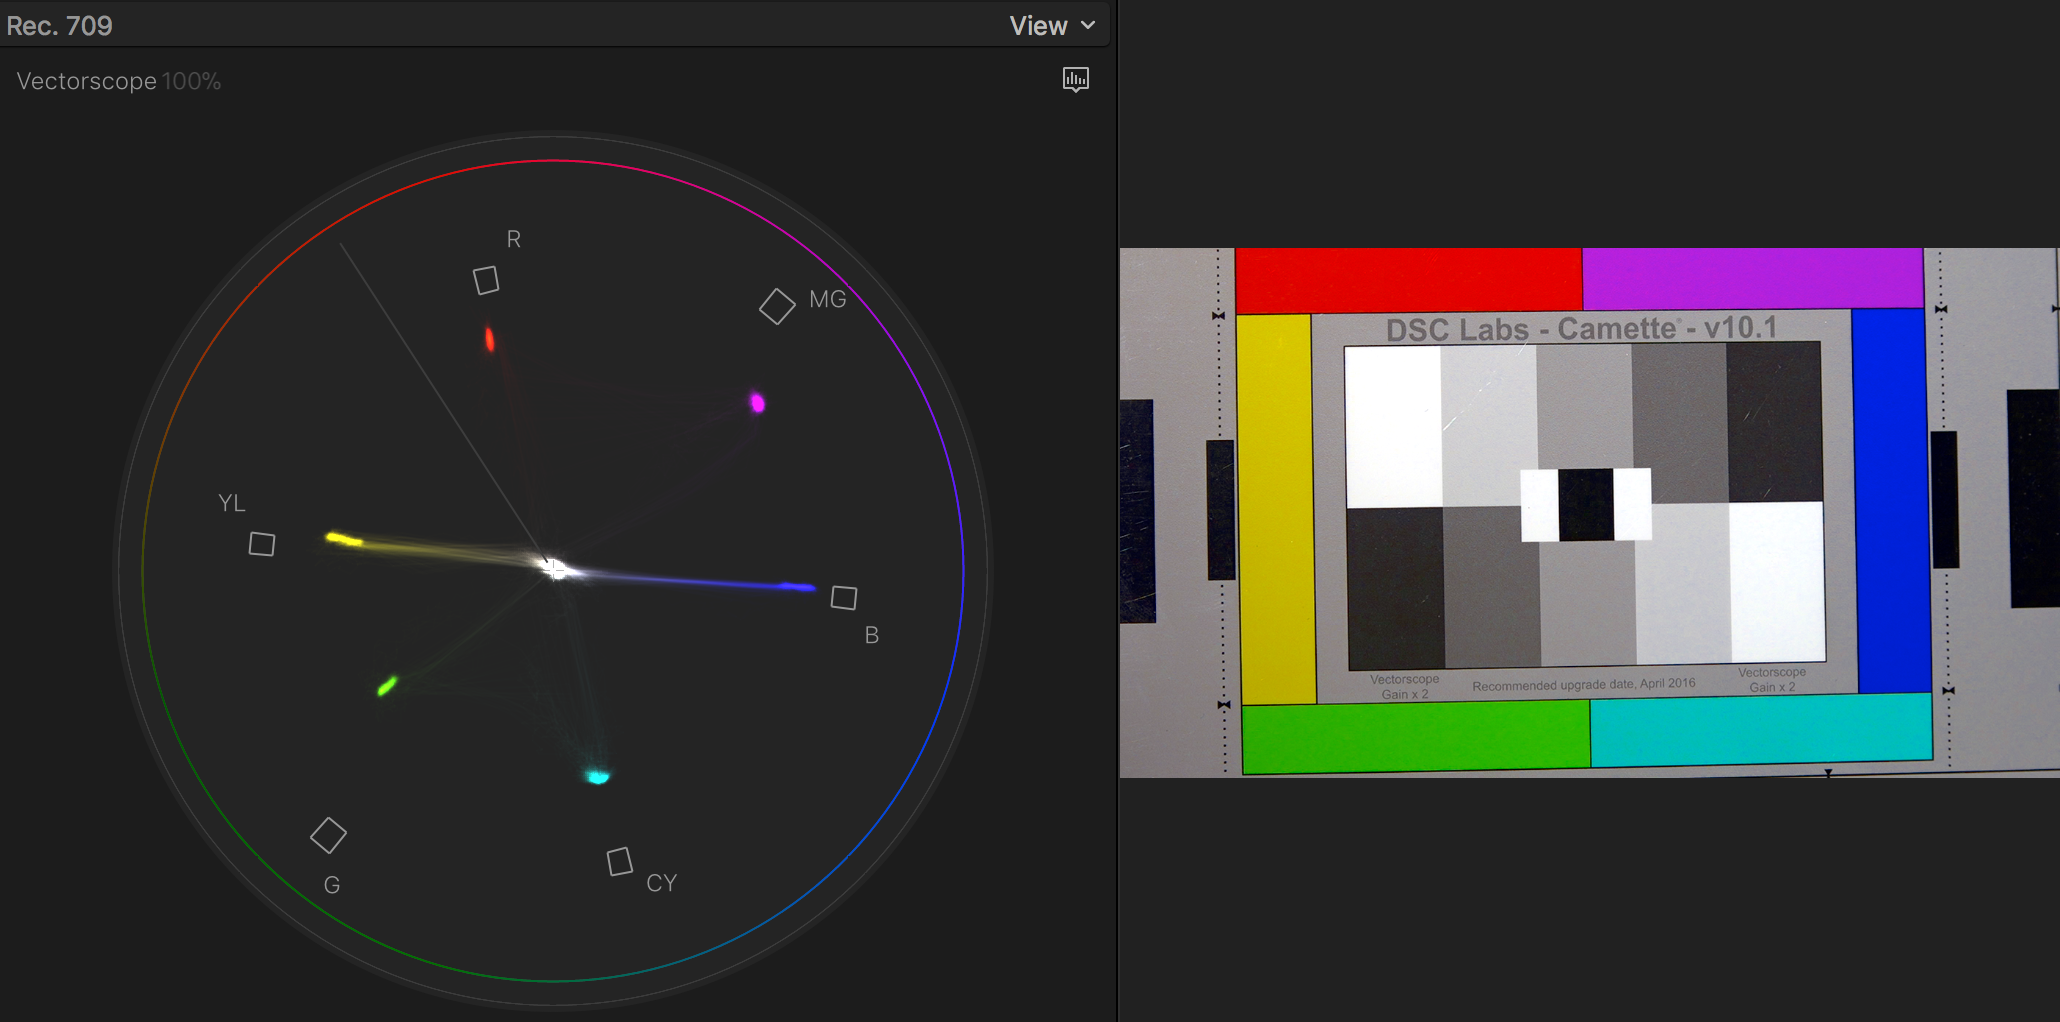Image resolution: width=2060 pixels, height=1022 pixels.
Task: Select the cyan color bar at bottom
Action: pos(1760,730)
